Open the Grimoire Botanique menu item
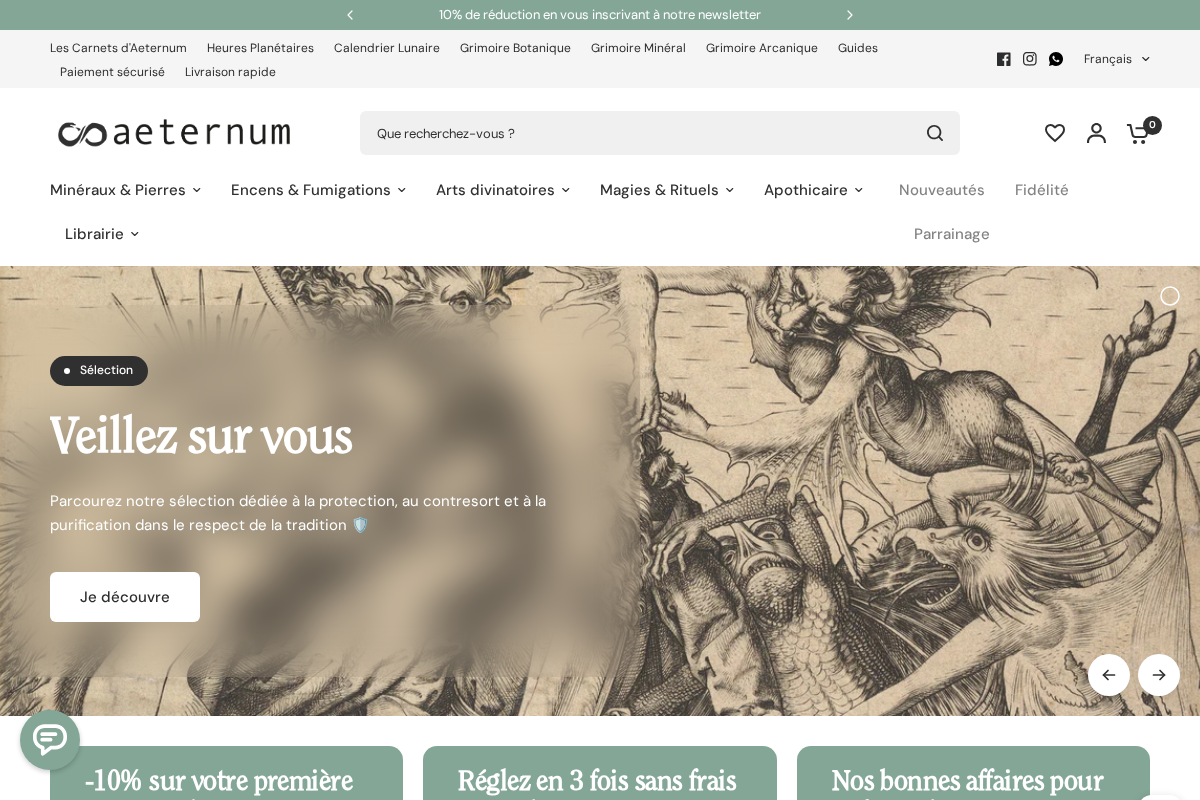 pyautogui.click(x=515, y=48)
